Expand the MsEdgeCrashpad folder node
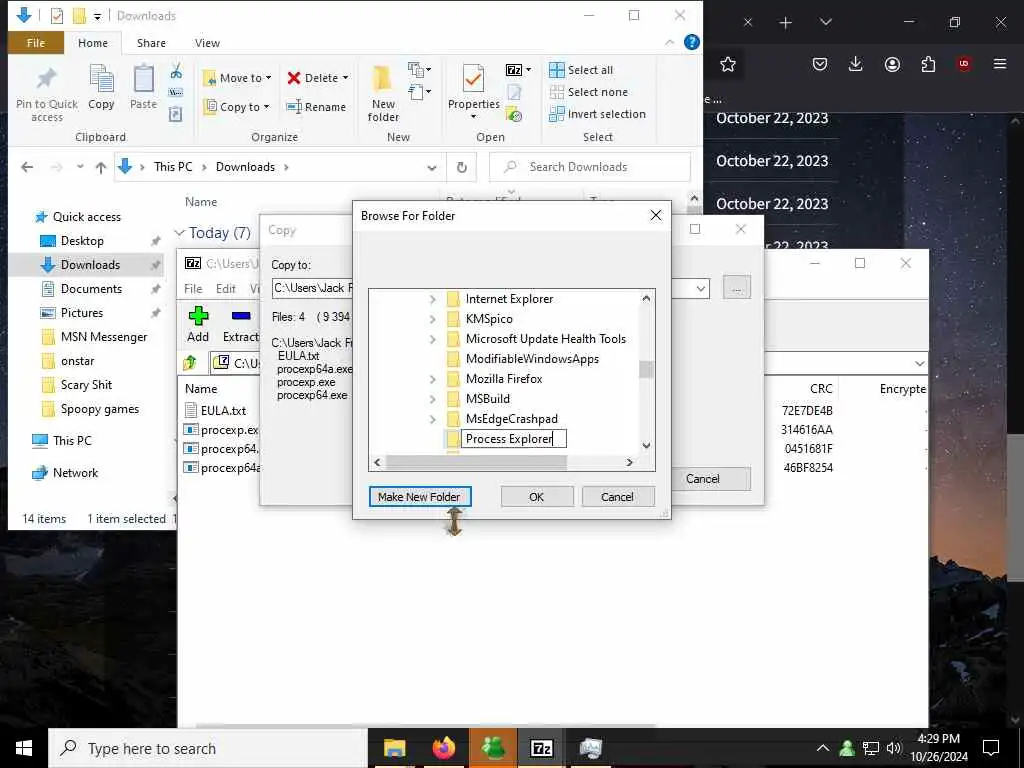The image size is (1024, 768). point(432,419)
